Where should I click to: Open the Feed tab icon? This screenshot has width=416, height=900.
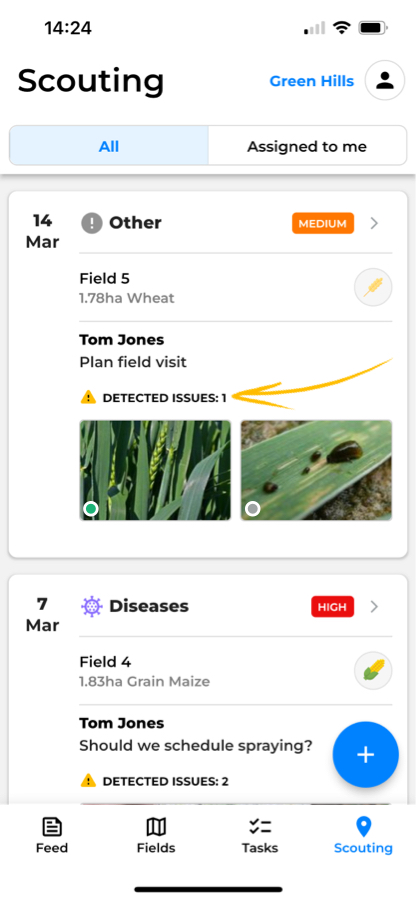pos(52,827)
